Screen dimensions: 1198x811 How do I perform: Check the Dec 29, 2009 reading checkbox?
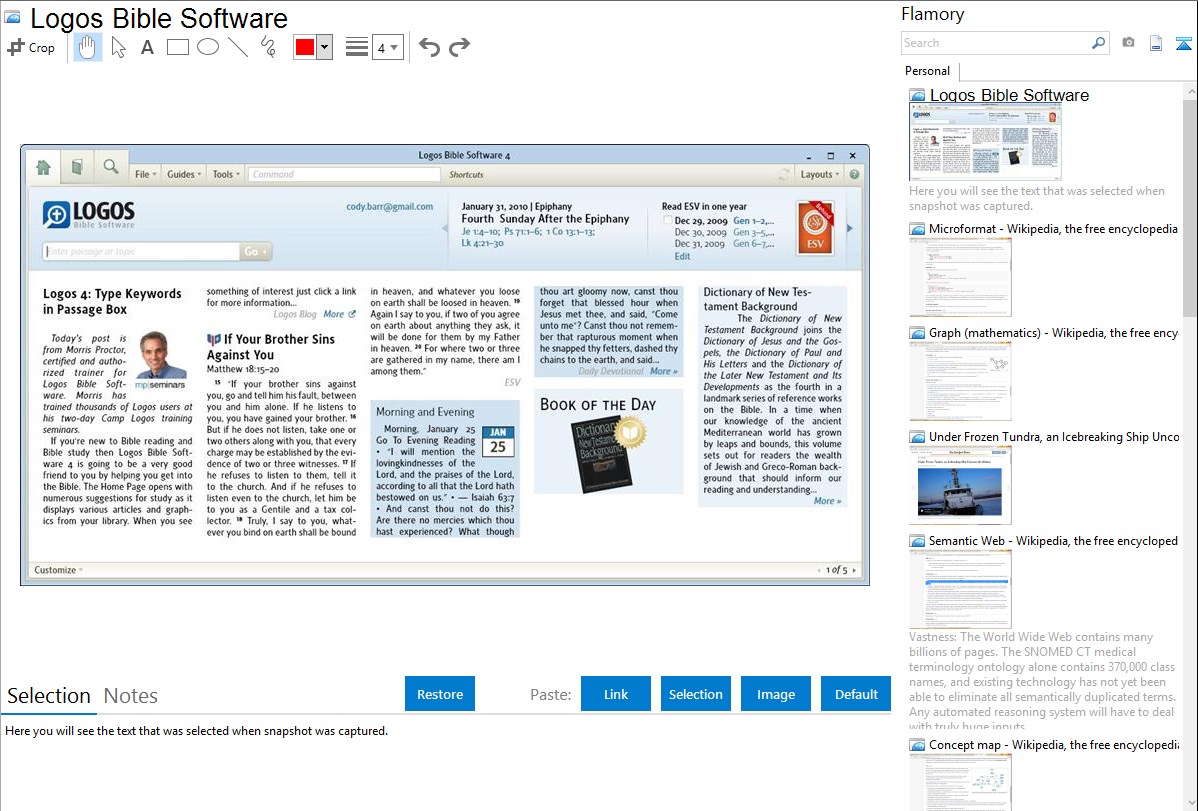(x=667, y=220)
